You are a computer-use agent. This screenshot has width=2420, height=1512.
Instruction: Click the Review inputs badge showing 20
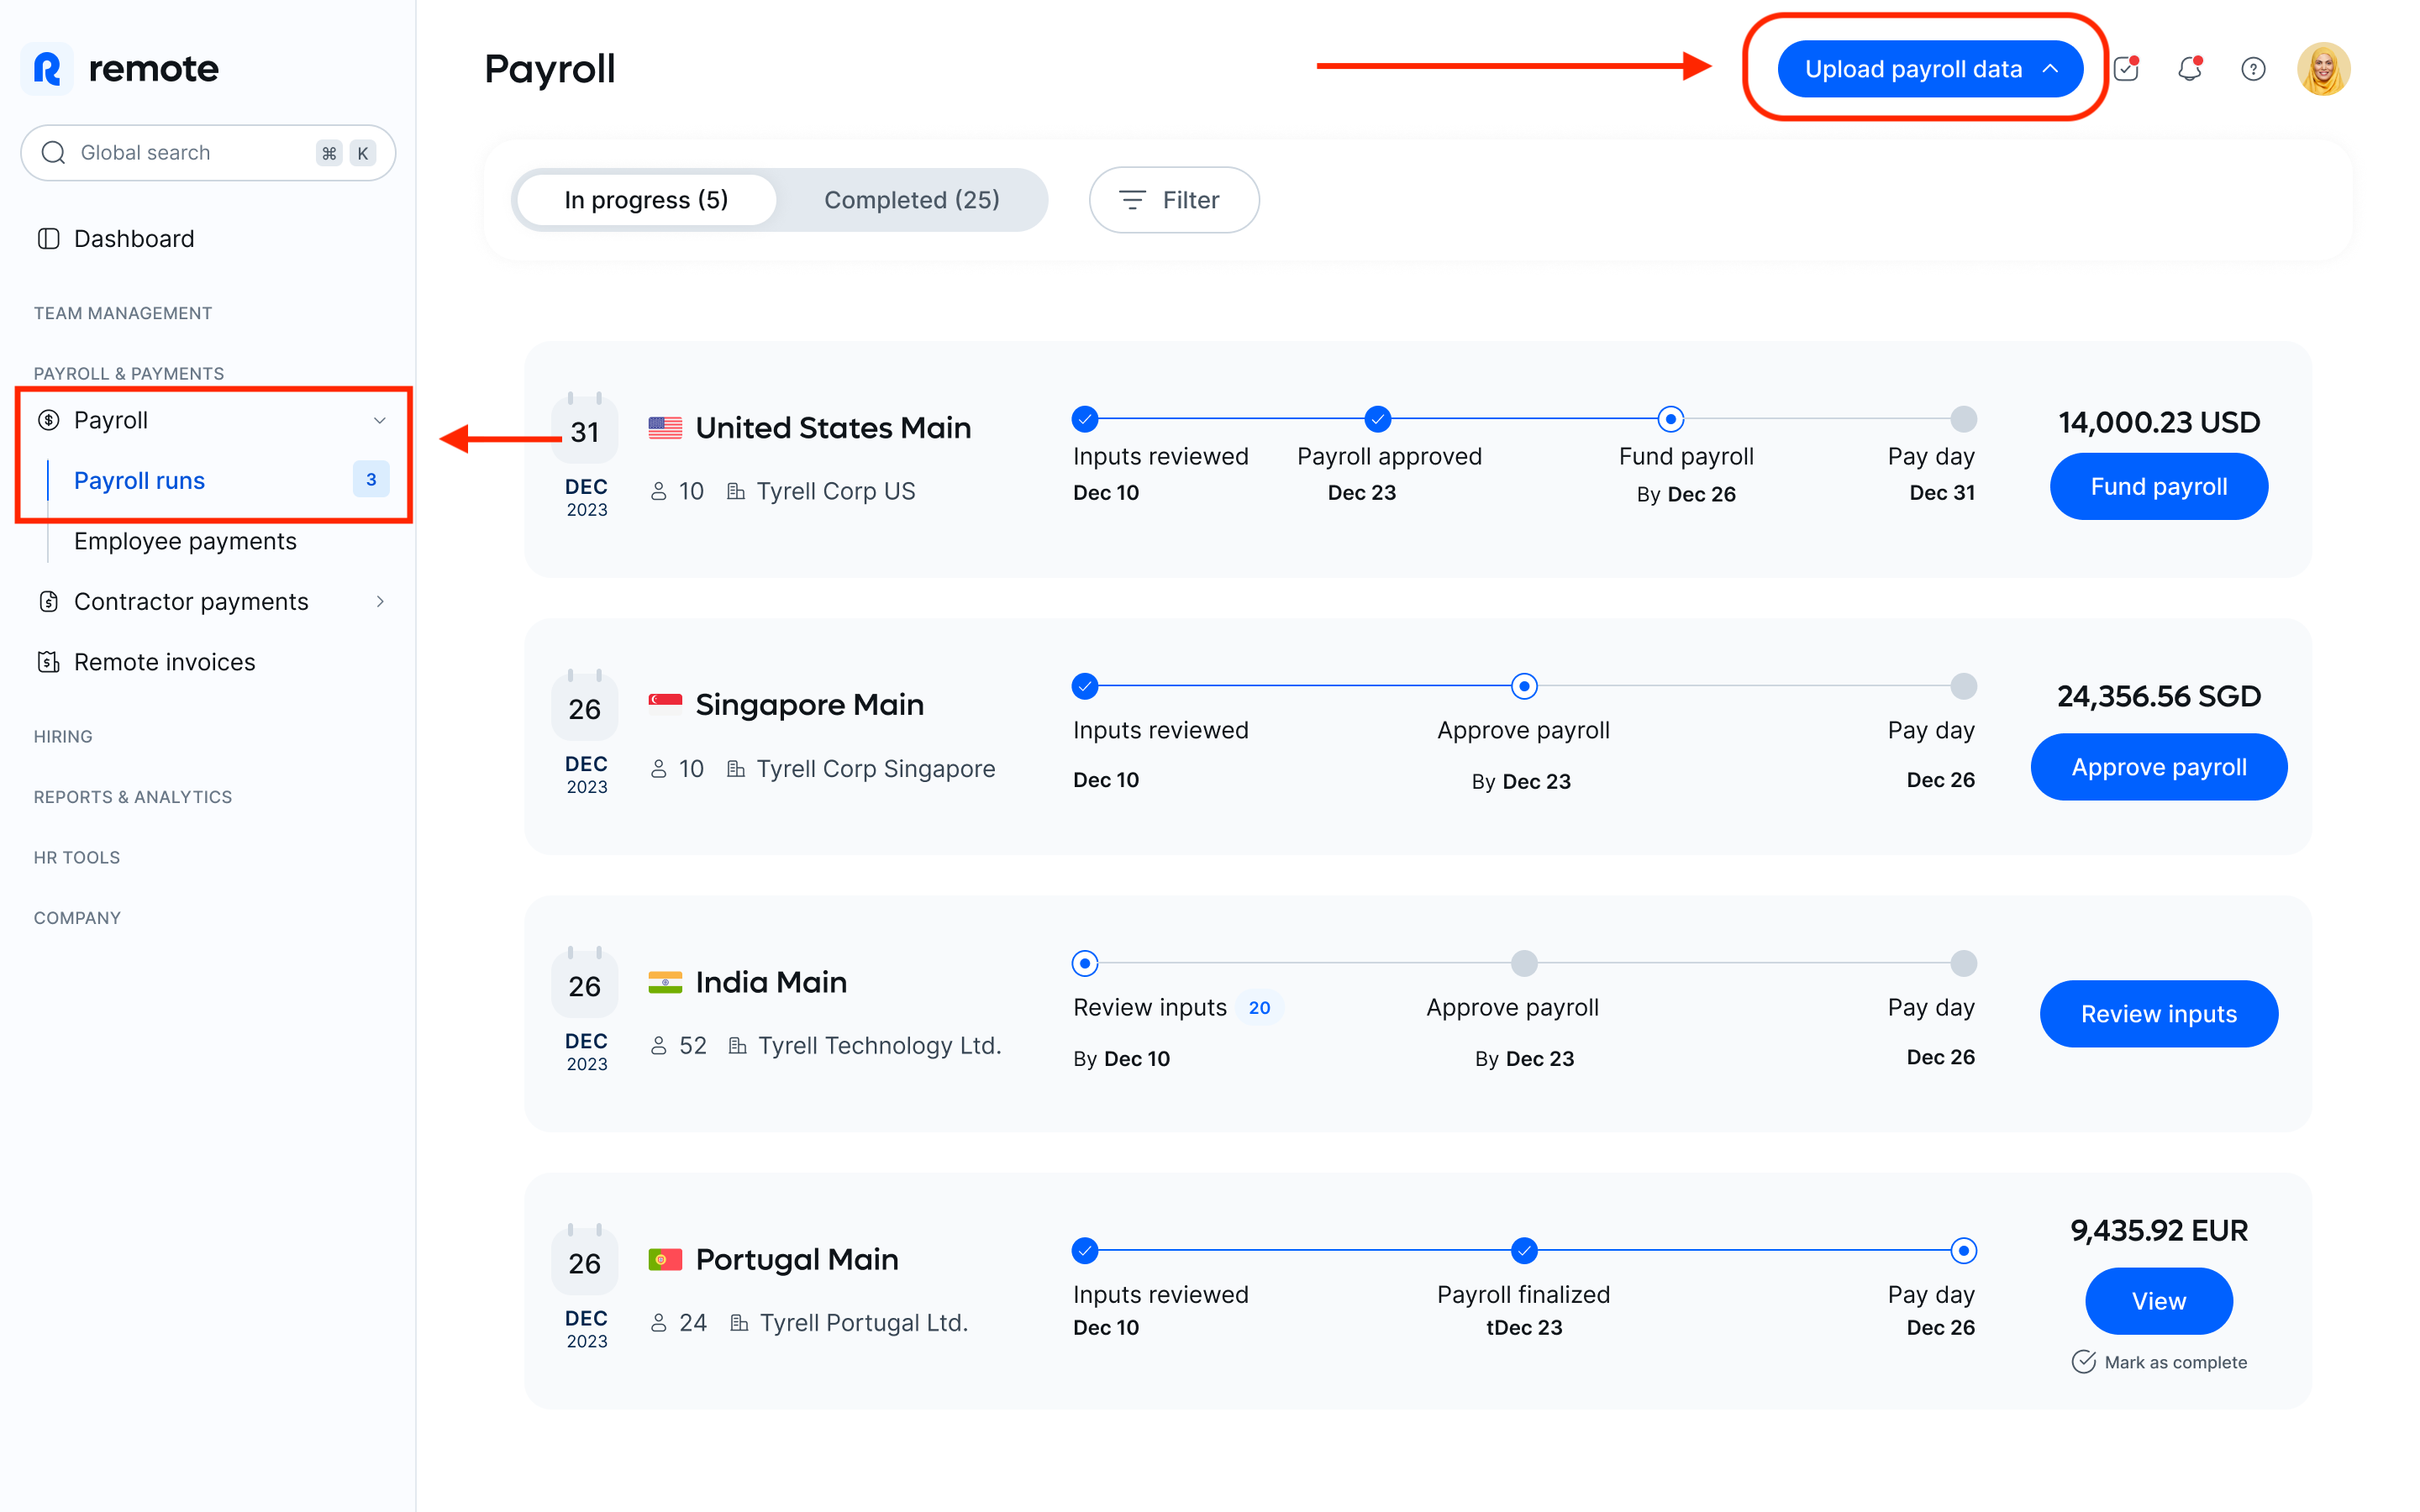pyautogui.click(x=1259, y=1008)
